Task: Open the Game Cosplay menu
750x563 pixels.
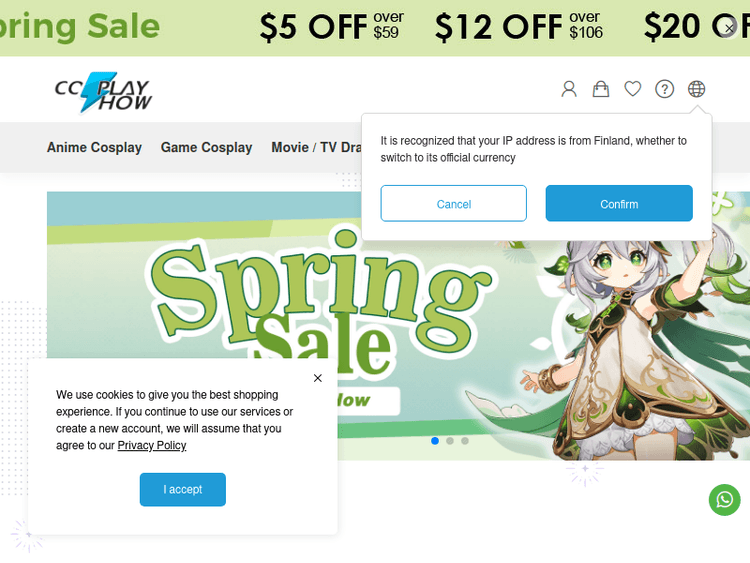Action: point(206,147)
